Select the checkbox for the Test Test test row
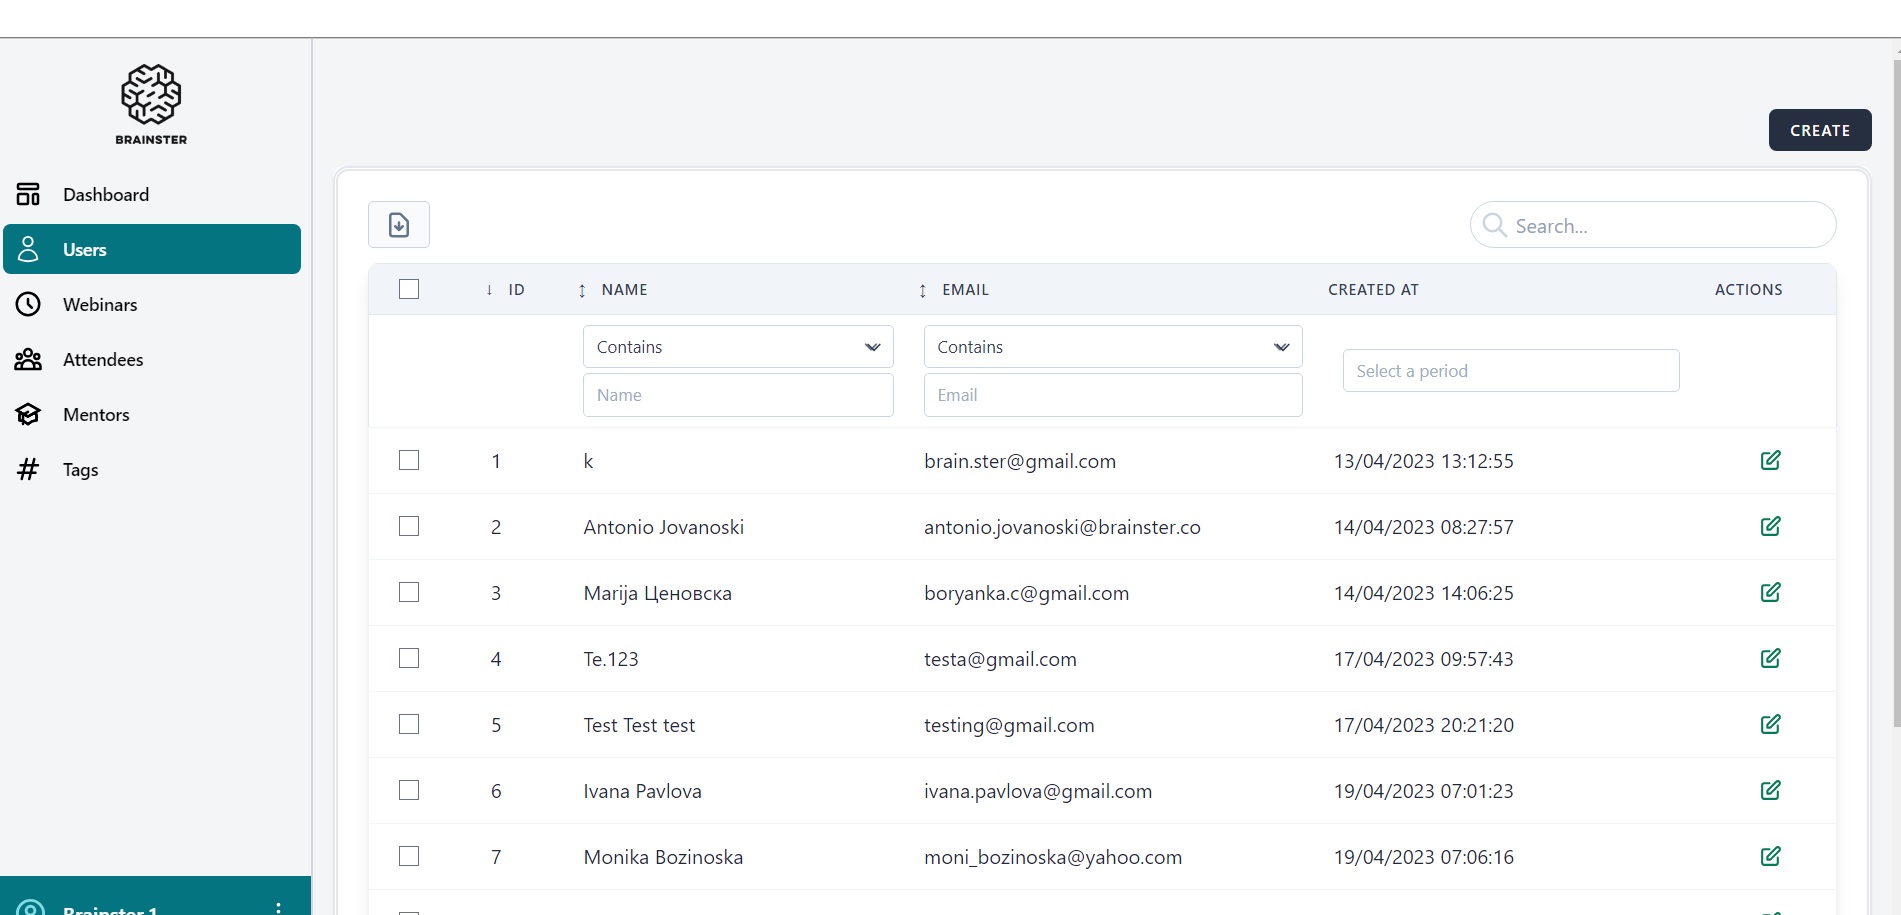The height and width of the screenshot is (915, 1901). [409, 724]
